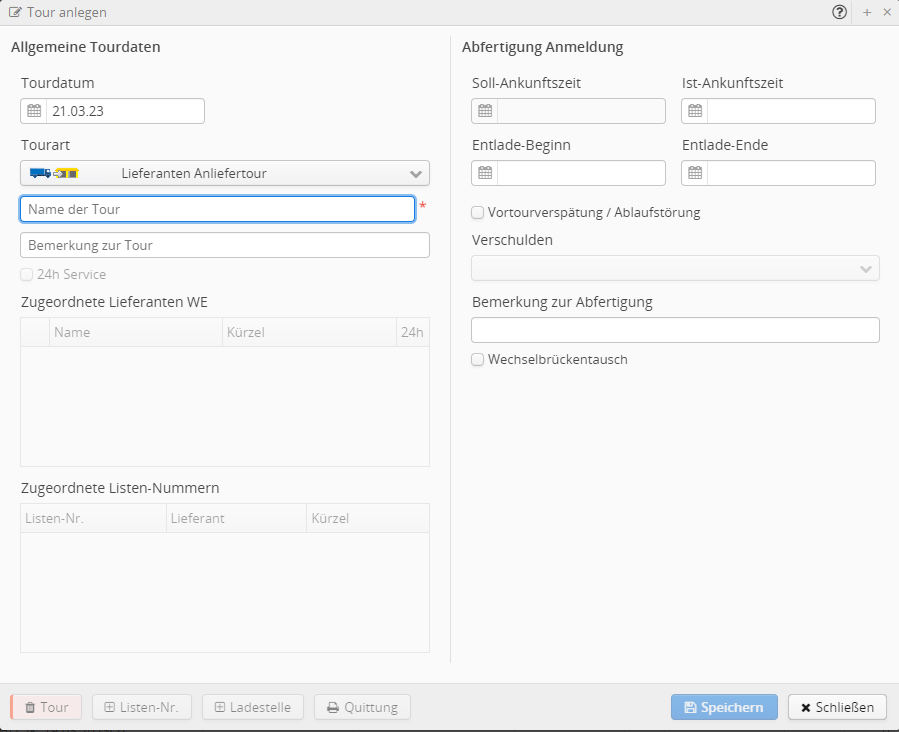
Task: Open the Entlade-Beginn calendar icon
Action: point(485,173)
